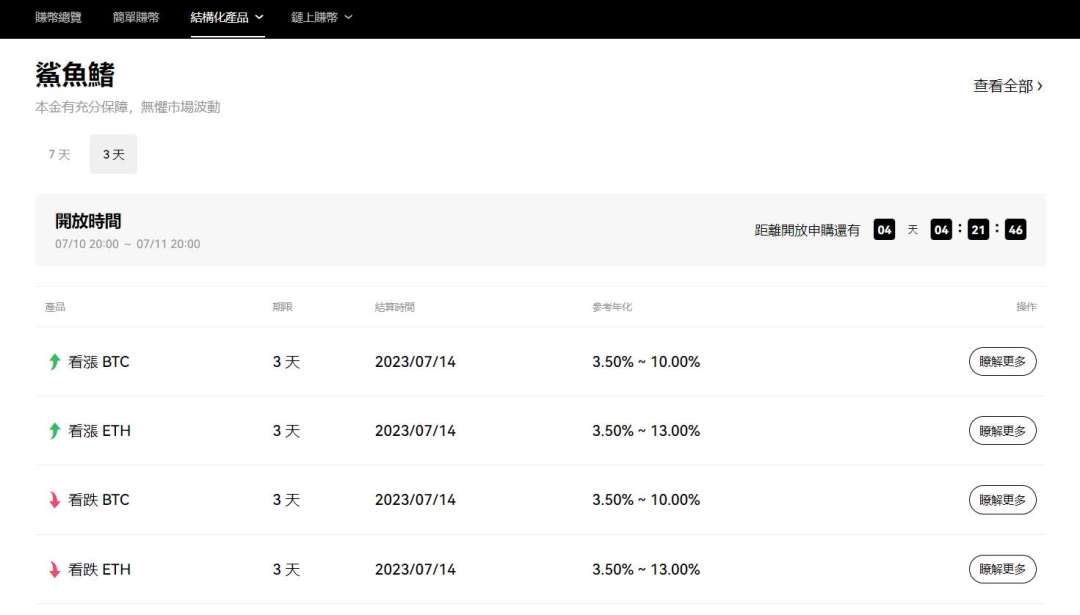This screenshot has height=615, width=1080.
Task: Click the 結算時間 column header
Action: pos(394,307)
